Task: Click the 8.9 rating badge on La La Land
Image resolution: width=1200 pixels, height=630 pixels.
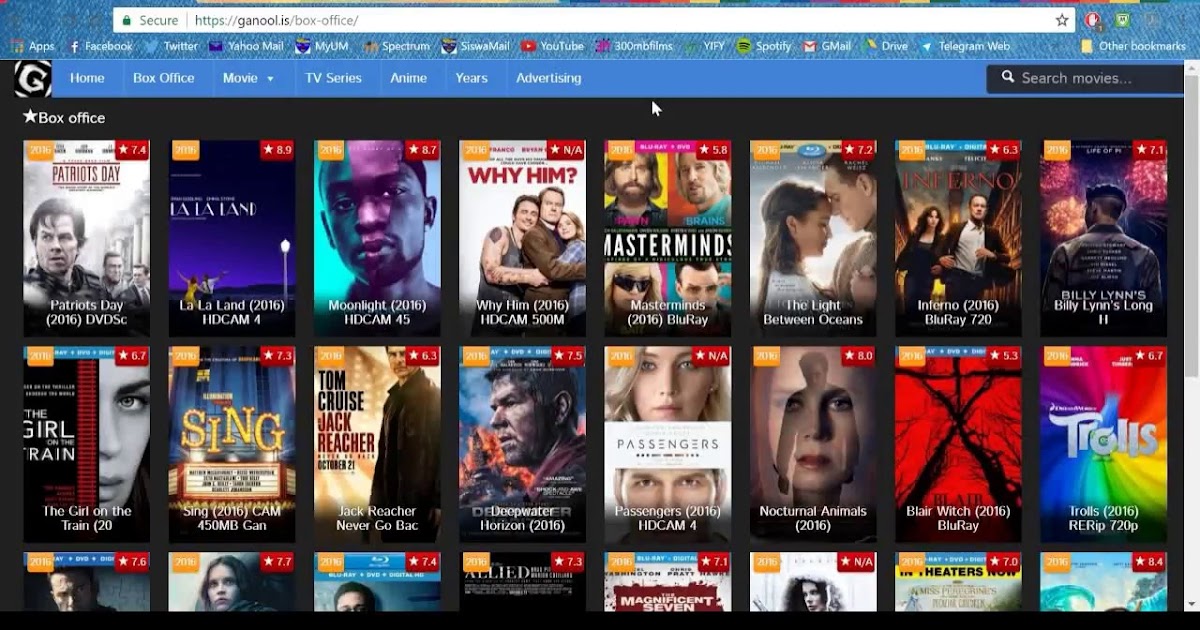Action: coord(277,150)
